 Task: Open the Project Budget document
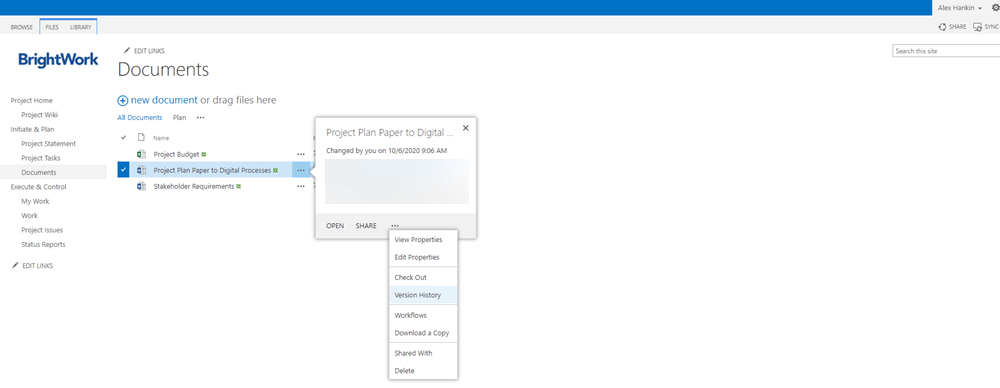point(177,154)
